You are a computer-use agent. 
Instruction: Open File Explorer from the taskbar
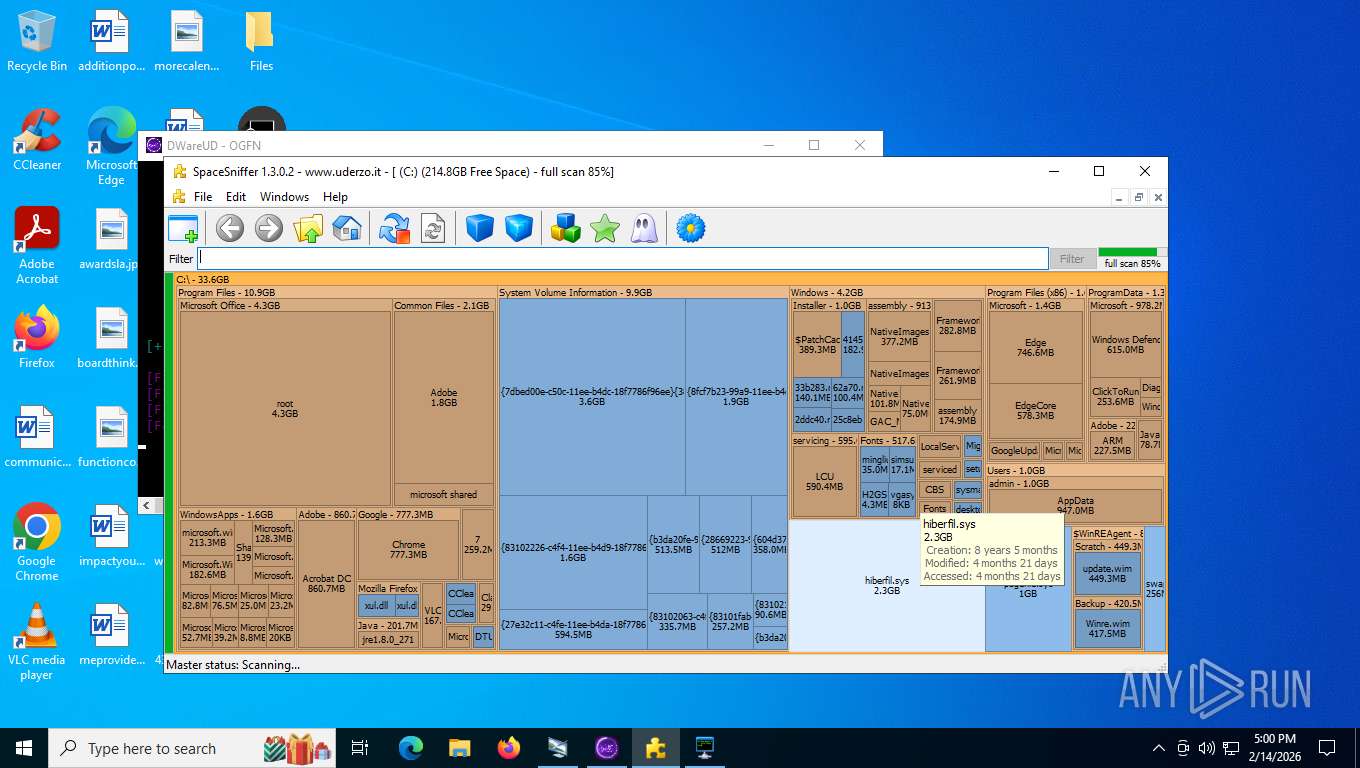[459, 748]
